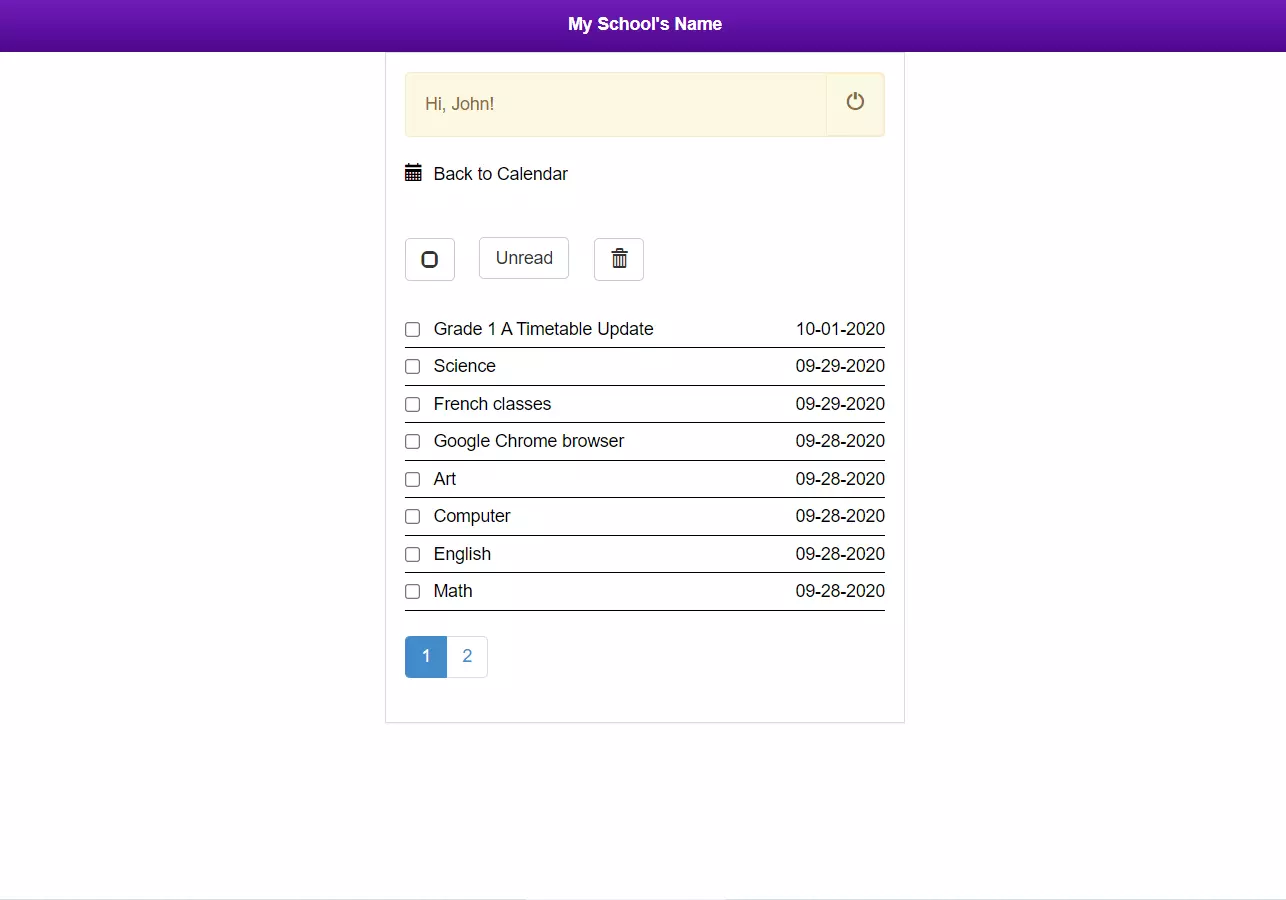Open the Art message
This screenshot has height=900, width=1286.
(444, 479)
